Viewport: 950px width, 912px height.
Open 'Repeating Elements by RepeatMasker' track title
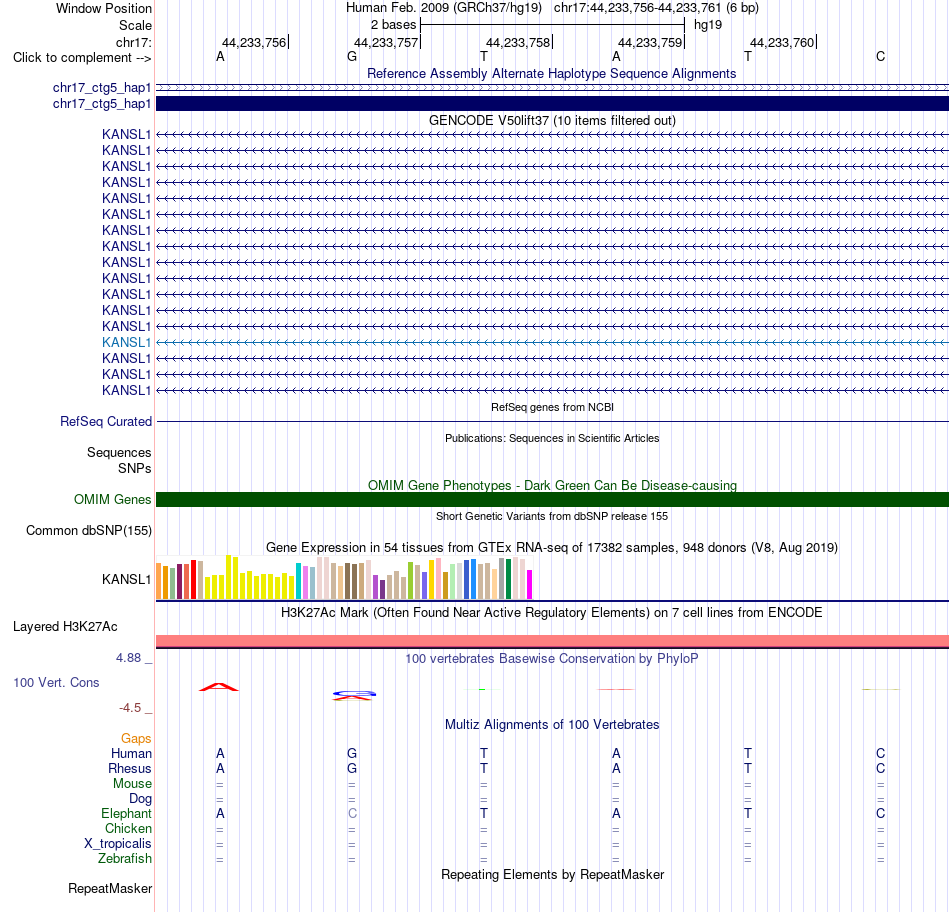(552, 875)
